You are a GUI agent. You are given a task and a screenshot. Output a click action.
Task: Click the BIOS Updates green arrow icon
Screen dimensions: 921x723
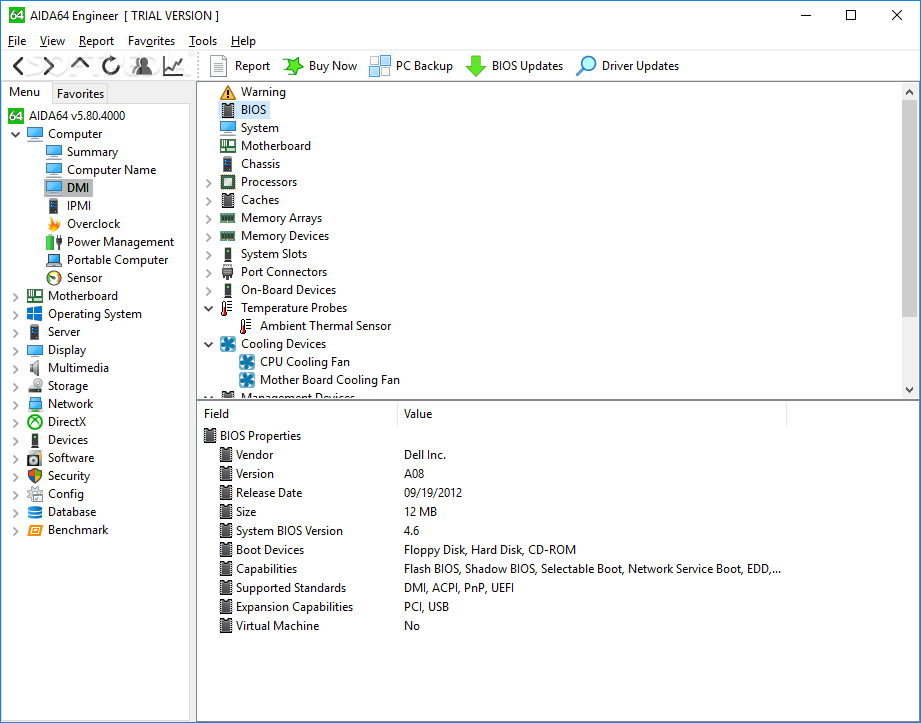475,66
